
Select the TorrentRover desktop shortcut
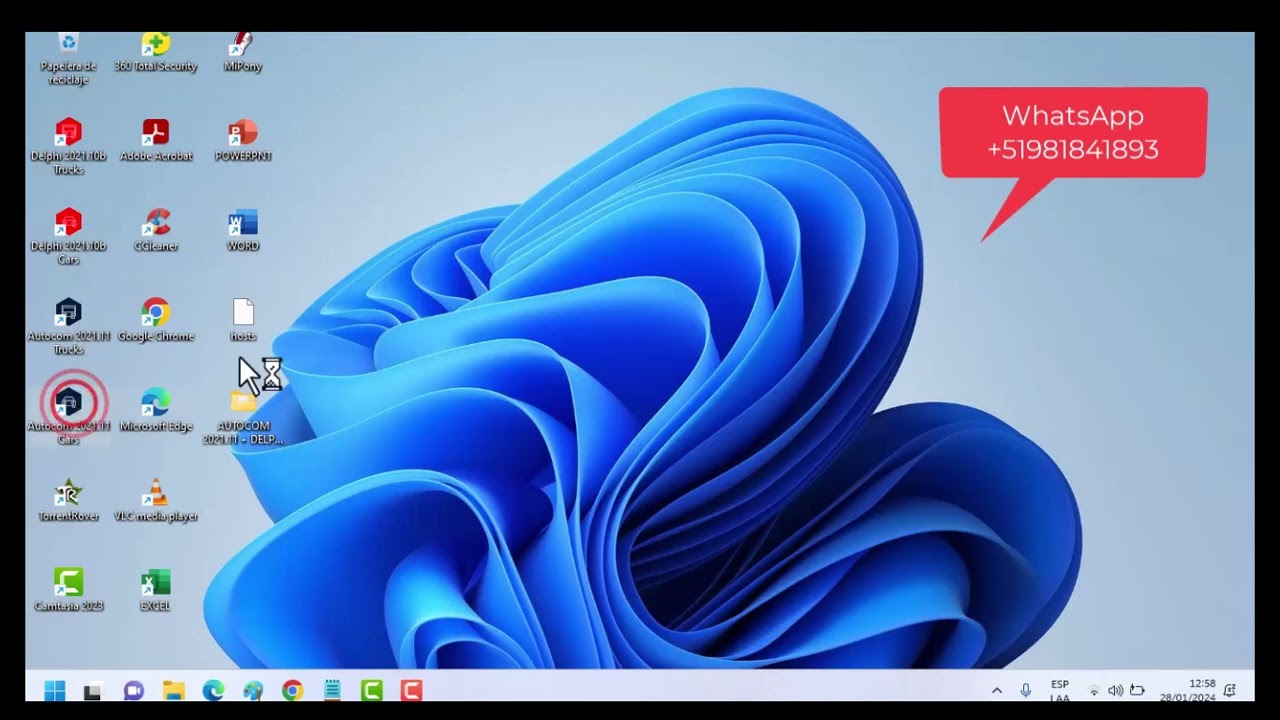(68, 500)
